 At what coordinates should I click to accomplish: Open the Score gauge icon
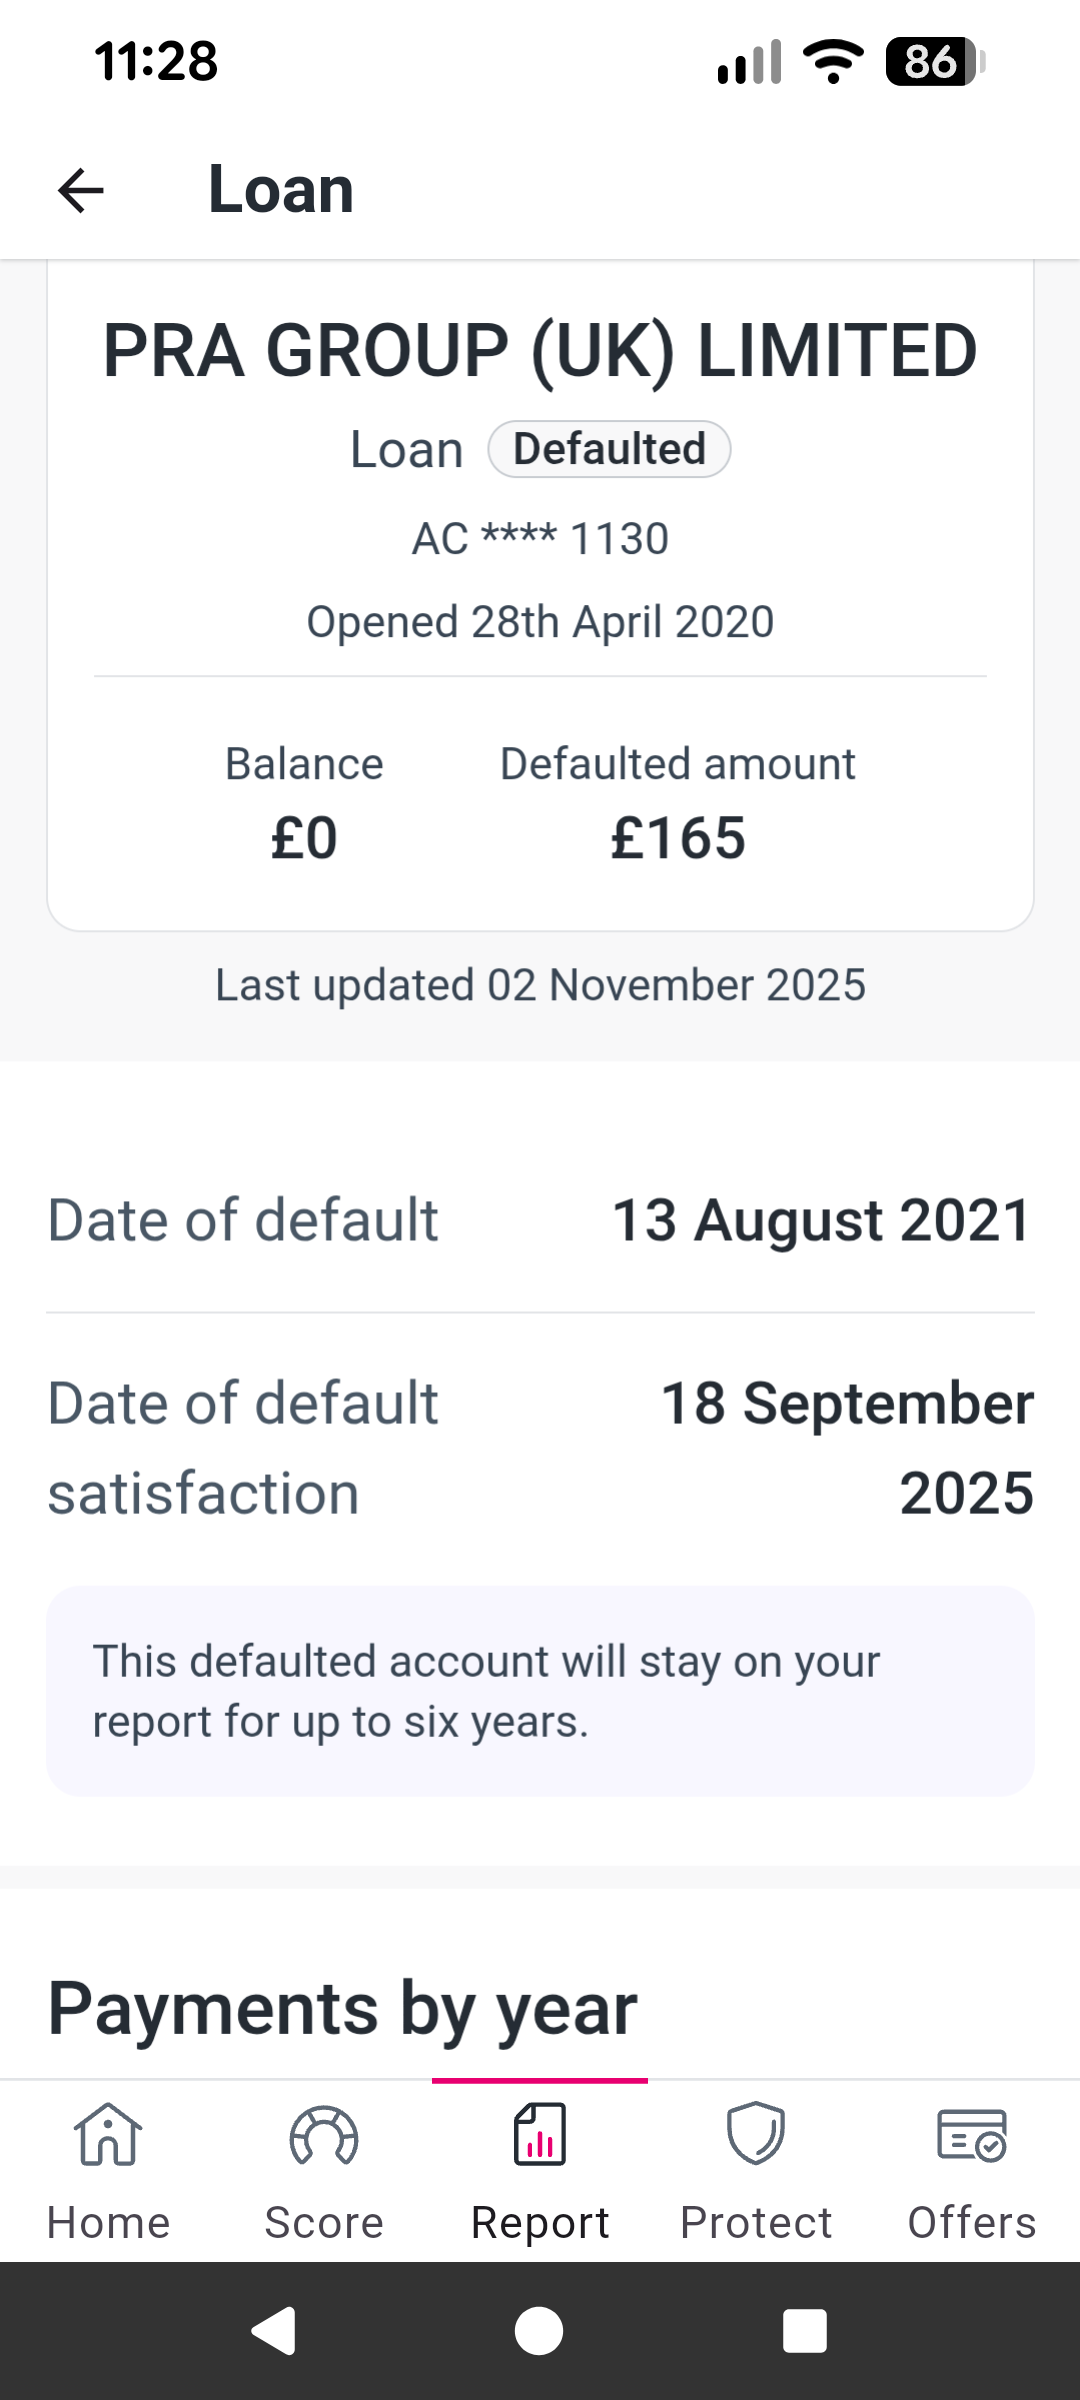323,2136
